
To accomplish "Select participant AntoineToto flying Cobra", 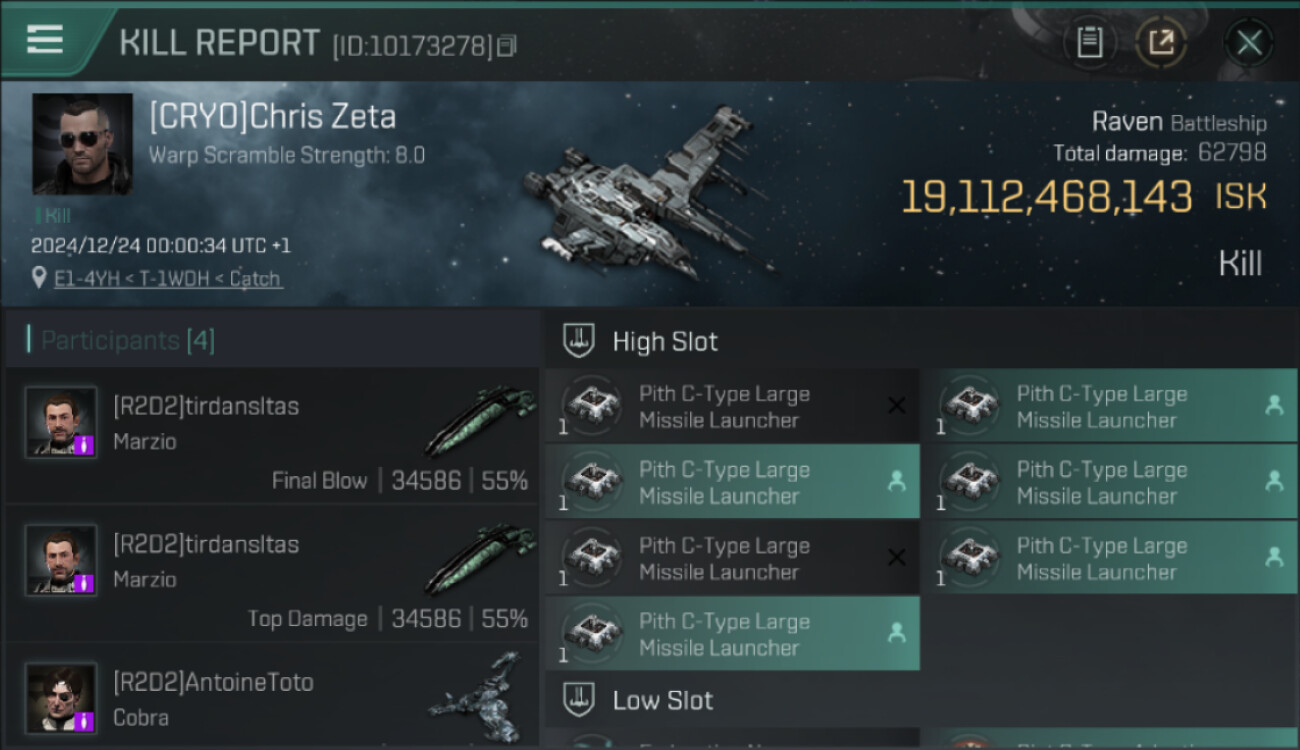I will pos(213,683).
